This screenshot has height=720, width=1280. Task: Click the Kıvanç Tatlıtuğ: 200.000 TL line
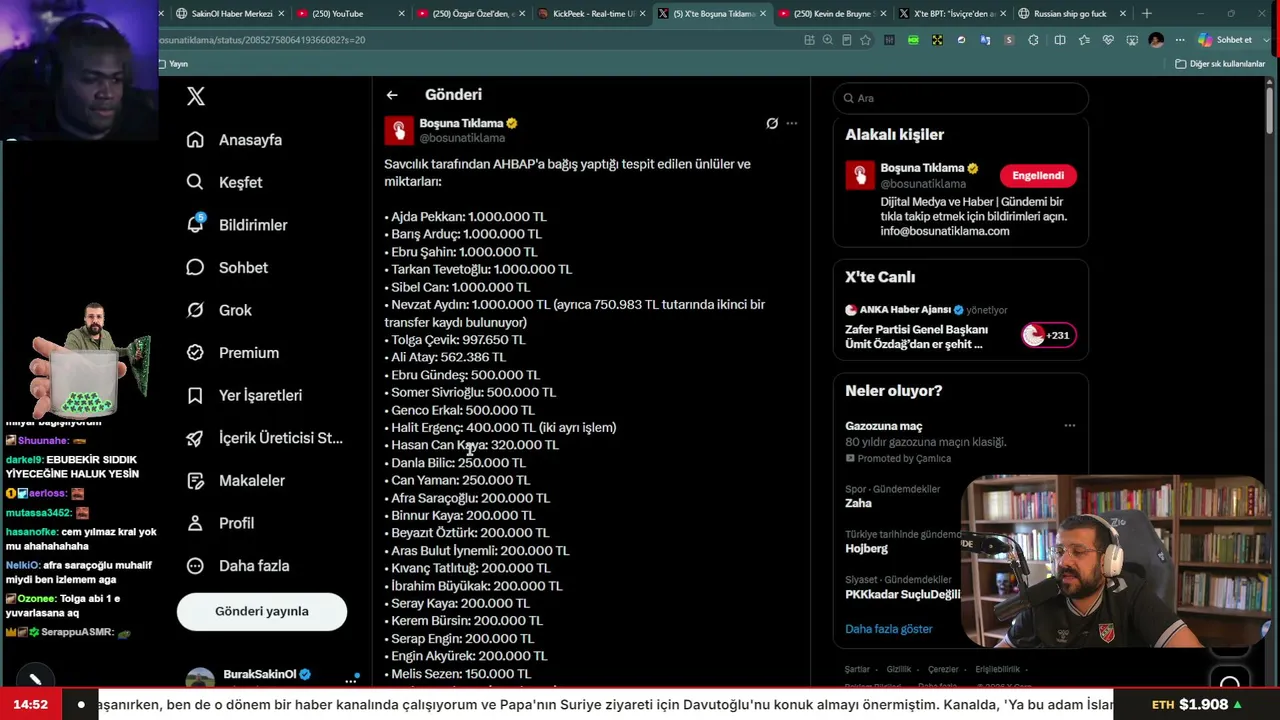click(x=468, y=568)
